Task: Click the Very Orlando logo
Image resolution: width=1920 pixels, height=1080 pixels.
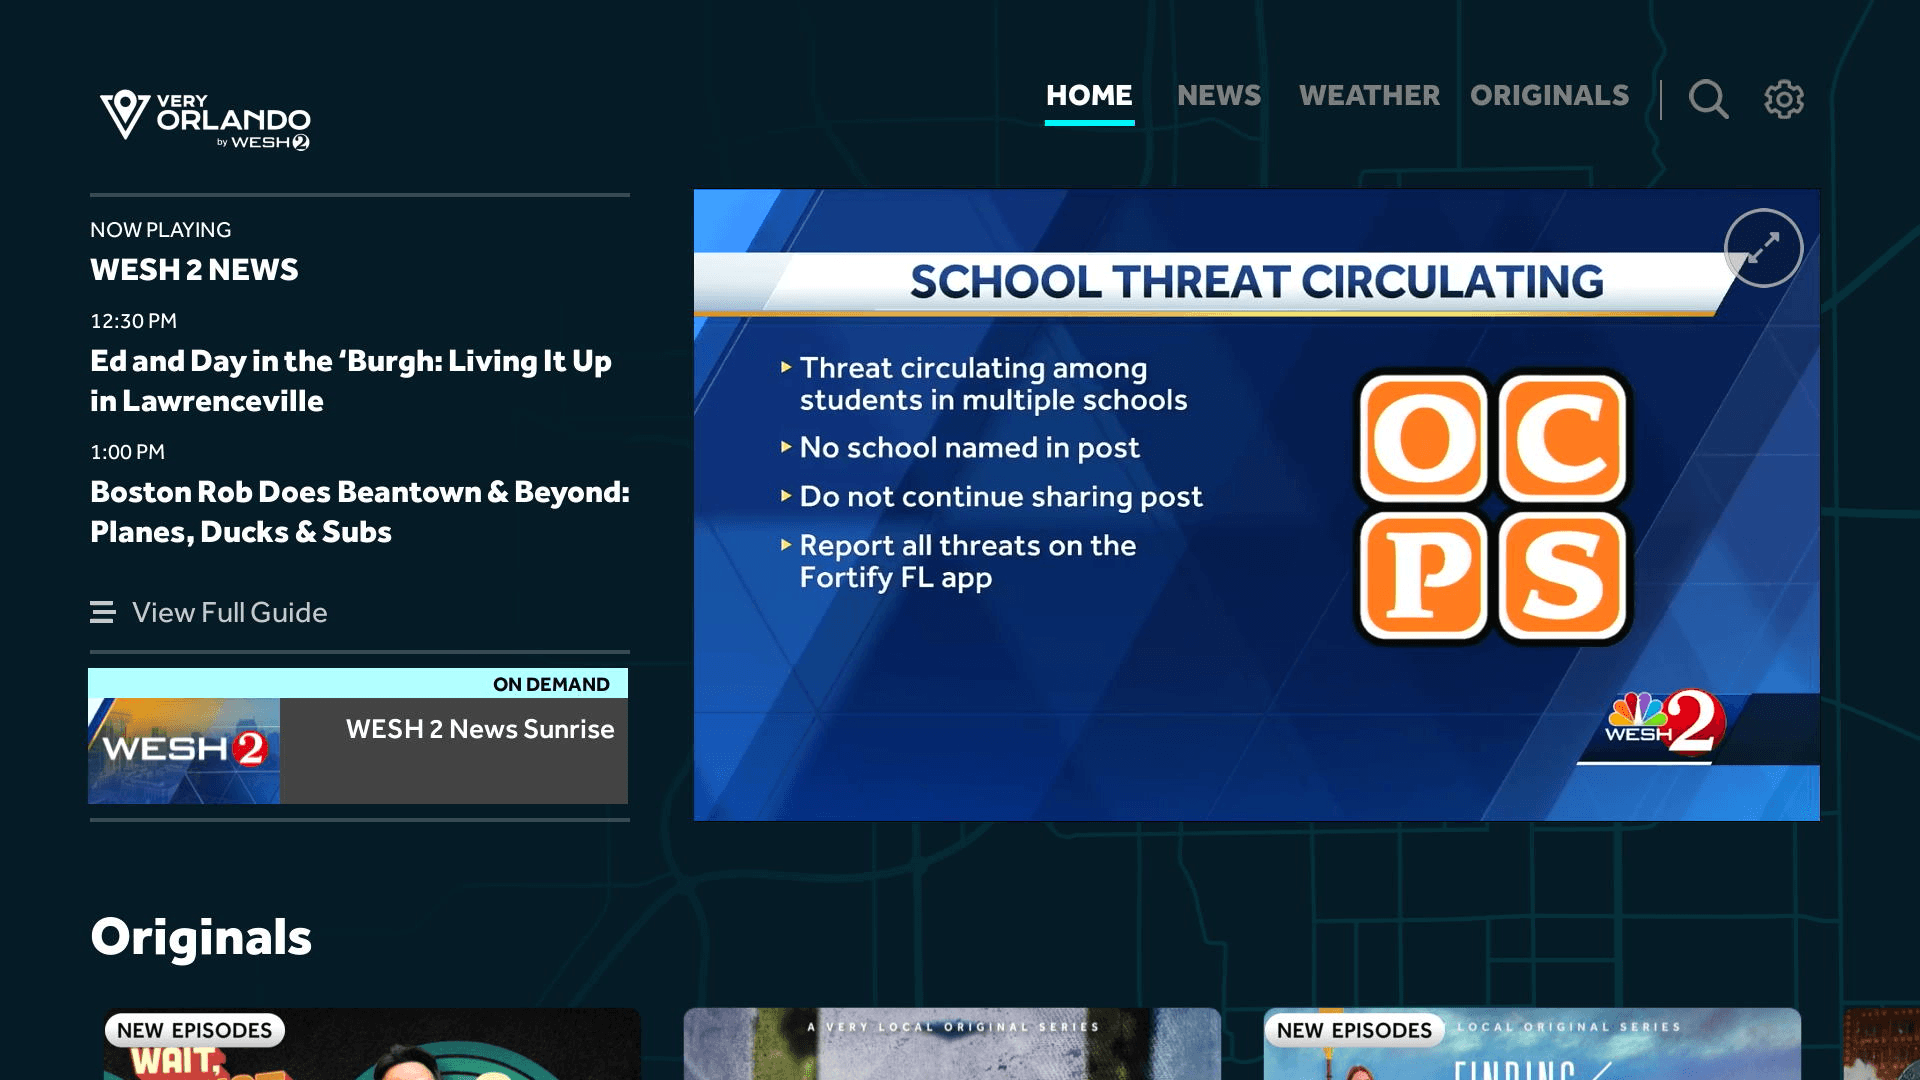Action: pyautogui.click(x=205, y=119)
